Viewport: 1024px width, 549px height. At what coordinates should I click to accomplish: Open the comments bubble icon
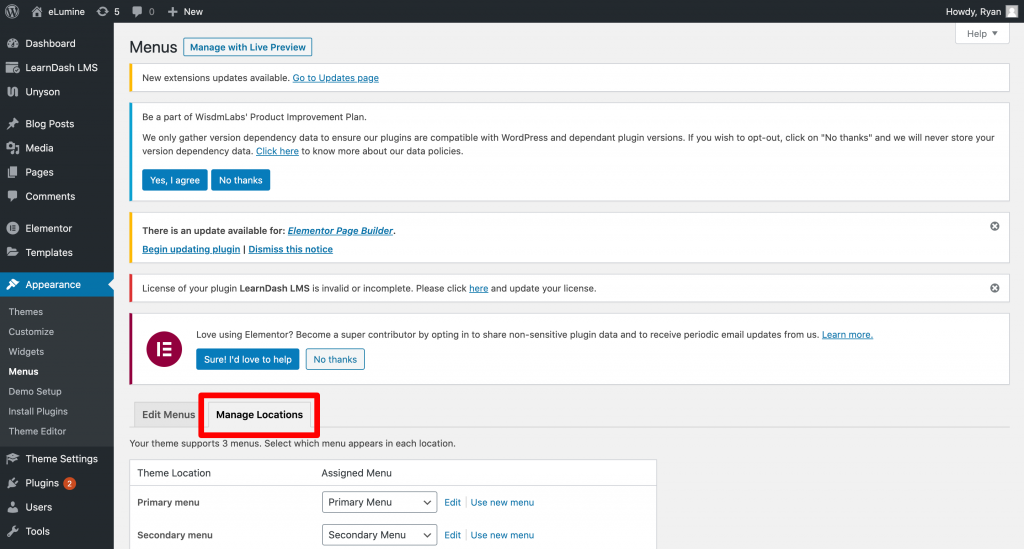(x=137, y=11)
